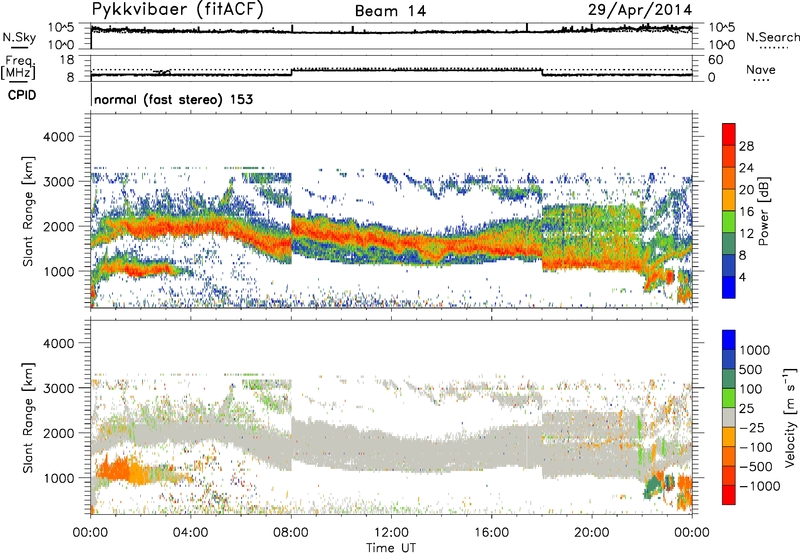The height and width of the screenshot is (554, 800).
Task: Click the "28" power colorbar tick label
Action: click(x=746, y=146)
